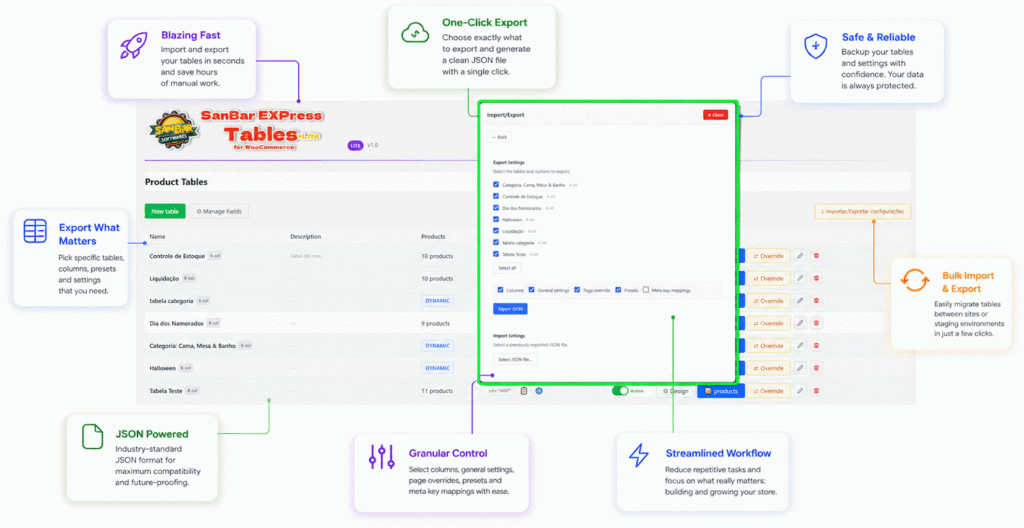Image resolution: width=1024 pixels, height=528 pixels.
Task: Open Manage Fields
Action: pos(219,211)
